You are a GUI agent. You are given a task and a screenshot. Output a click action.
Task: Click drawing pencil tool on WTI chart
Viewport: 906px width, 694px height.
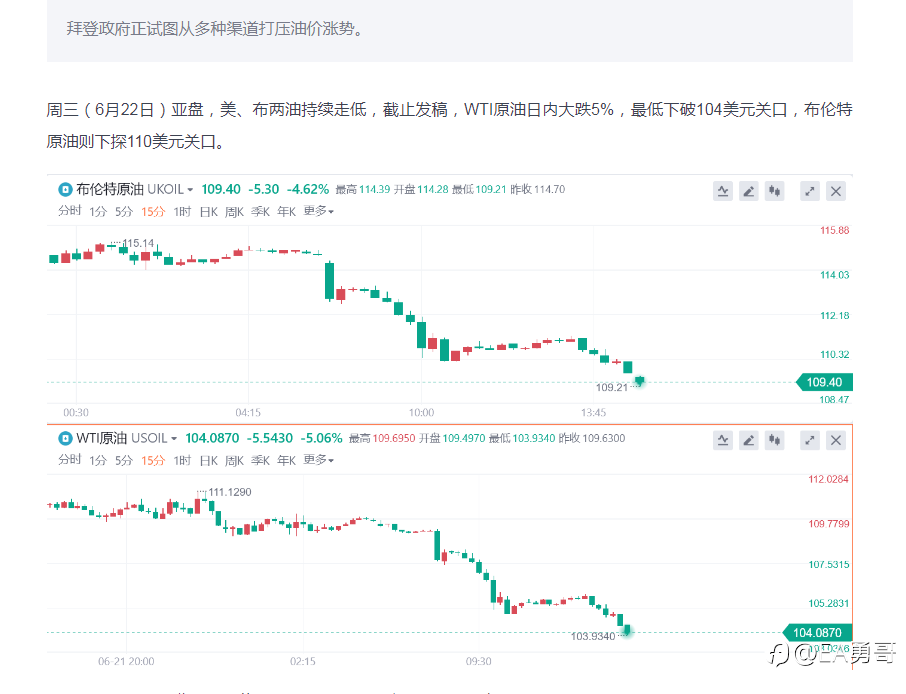coord(748,440)
